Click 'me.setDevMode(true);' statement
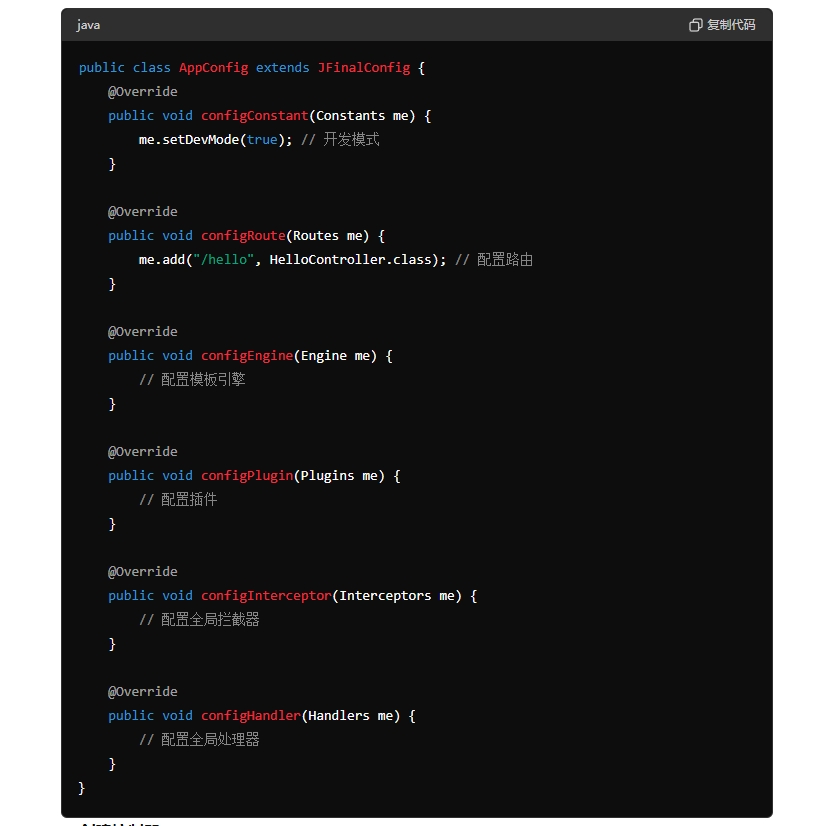 pyautogui.click(x=215, y=140)
